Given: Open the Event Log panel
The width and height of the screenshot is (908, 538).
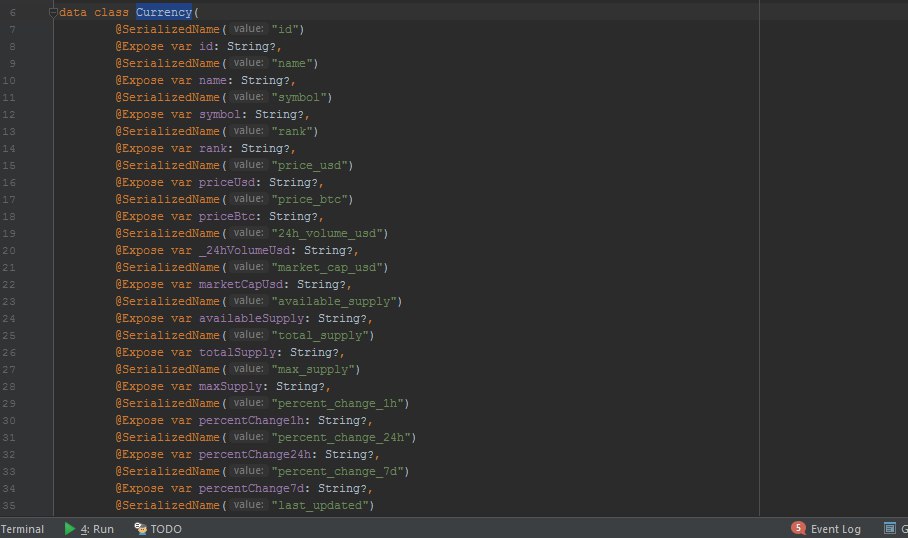Looking at the screenshot, I should (x=826, y=528).
